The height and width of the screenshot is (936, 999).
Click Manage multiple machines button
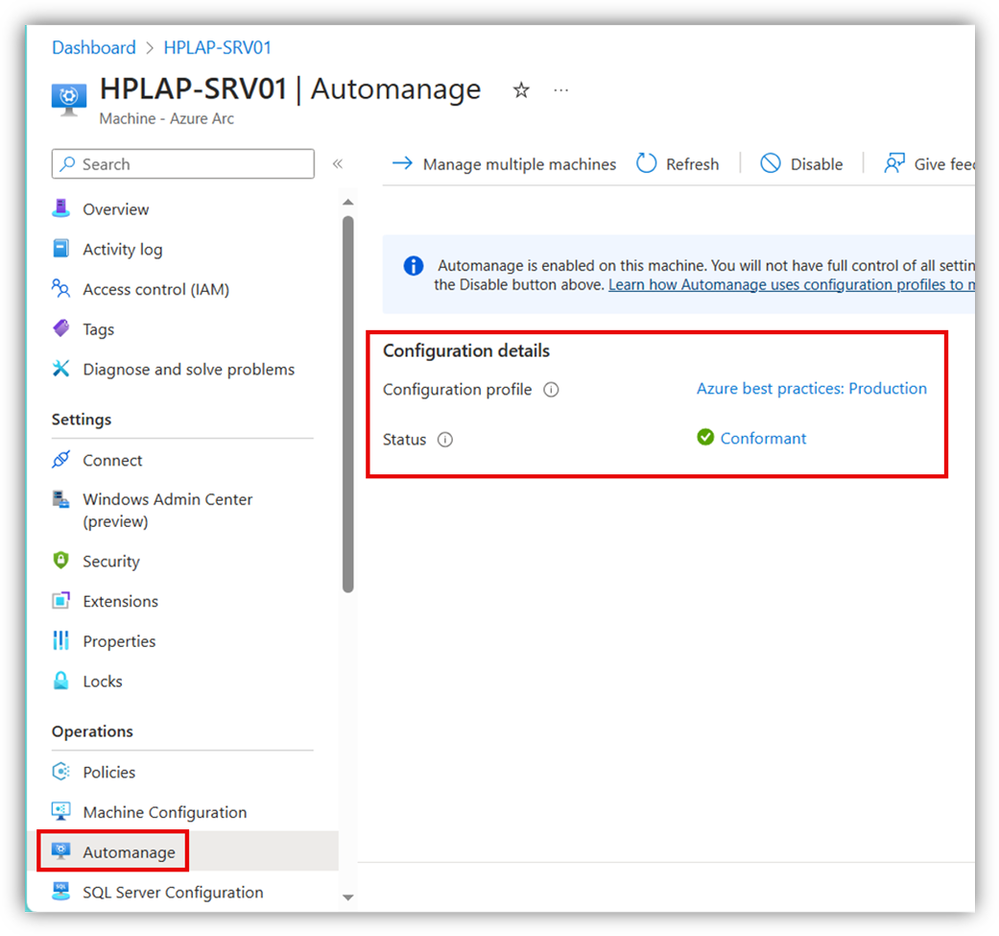pyautogui.click(x=504, y=164)
